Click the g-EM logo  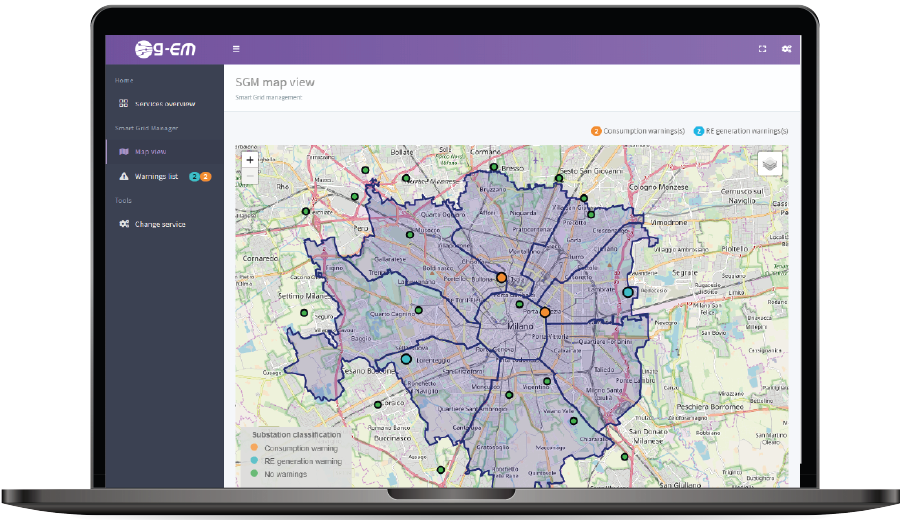click(164, 49)
